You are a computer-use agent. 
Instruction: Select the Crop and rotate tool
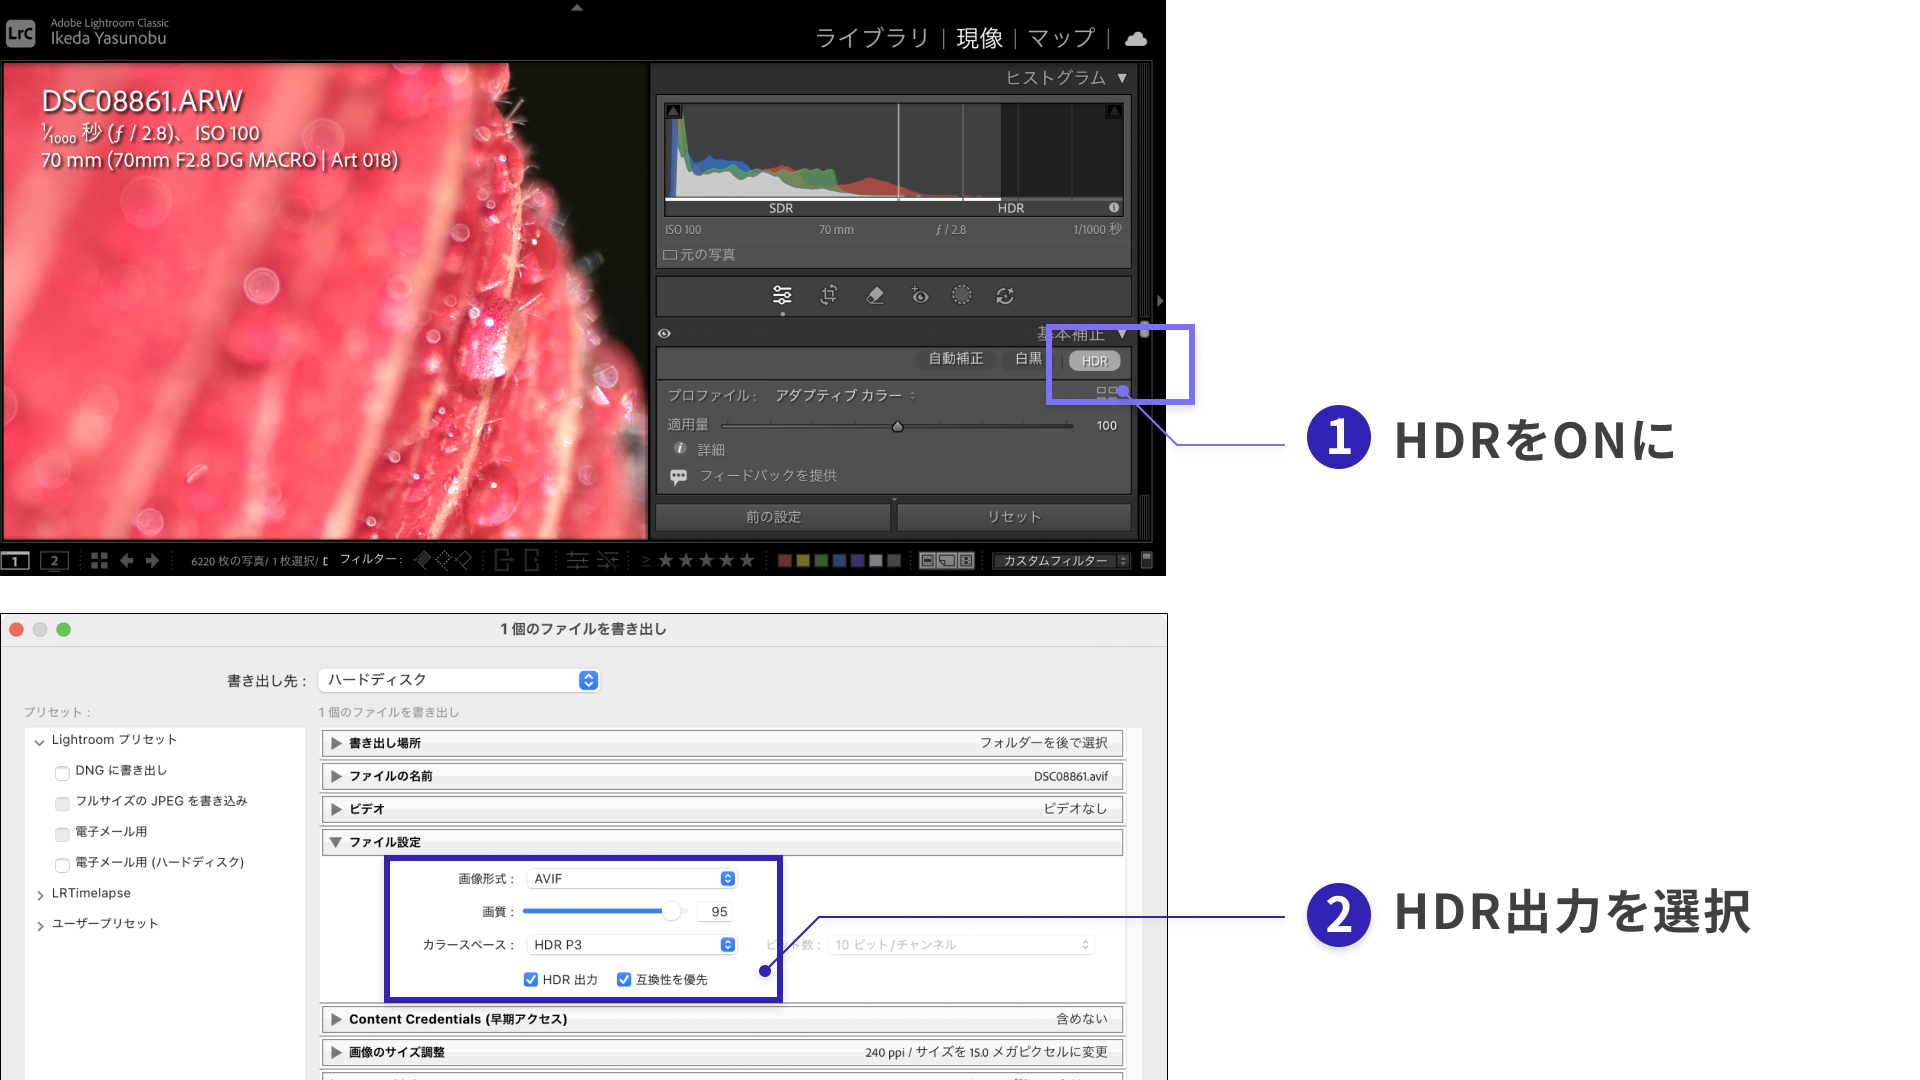pyautogui.click(x=829, y=295)
